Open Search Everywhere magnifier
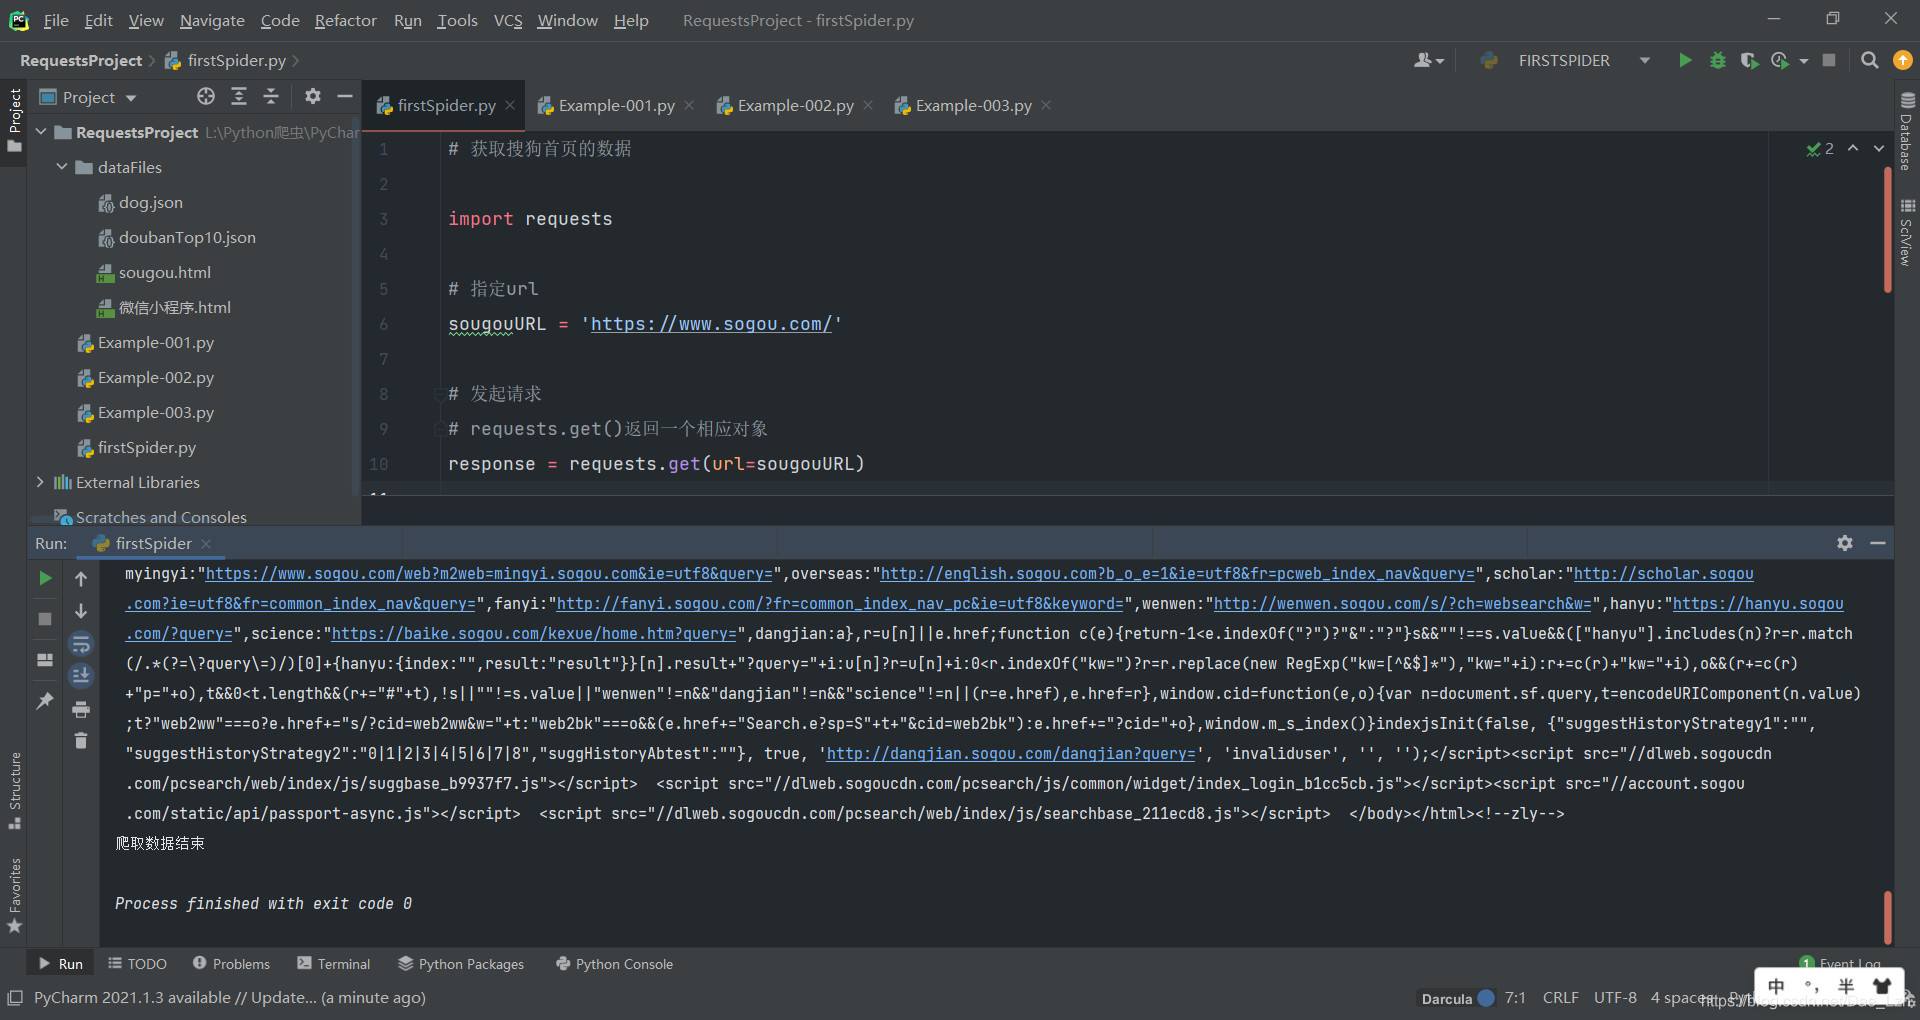The height and width of the screenshot is (1020, 1920). point(1869,61)
